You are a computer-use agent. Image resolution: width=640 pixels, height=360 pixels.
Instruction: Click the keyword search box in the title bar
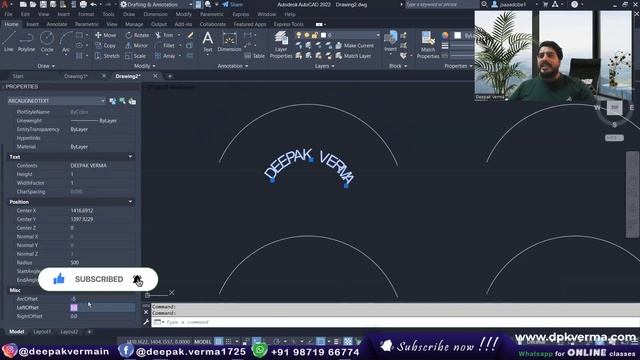pos(441,4)
